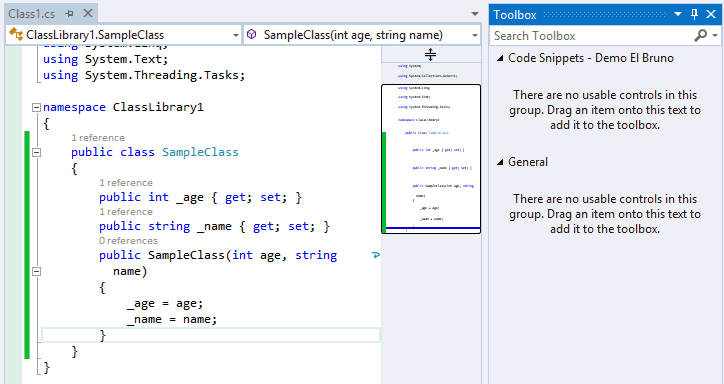Click the '_name' property name
This screenshot has width=724, height=384.
pos(214,227)
